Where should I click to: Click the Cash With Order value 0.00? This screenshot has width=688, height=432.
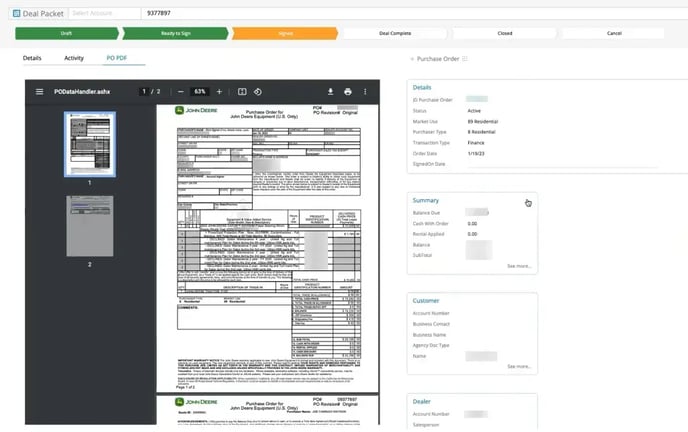tap(472, 224)
